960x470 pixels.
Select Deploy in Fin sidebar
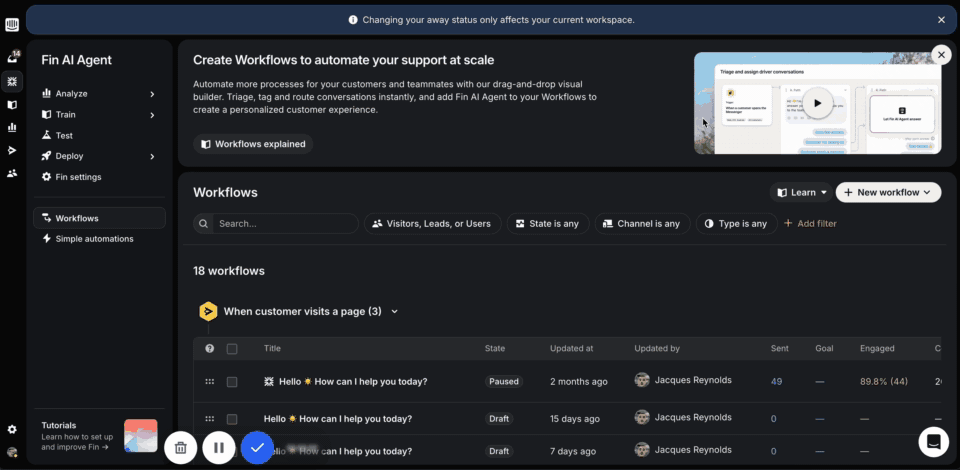pos(69,156)
